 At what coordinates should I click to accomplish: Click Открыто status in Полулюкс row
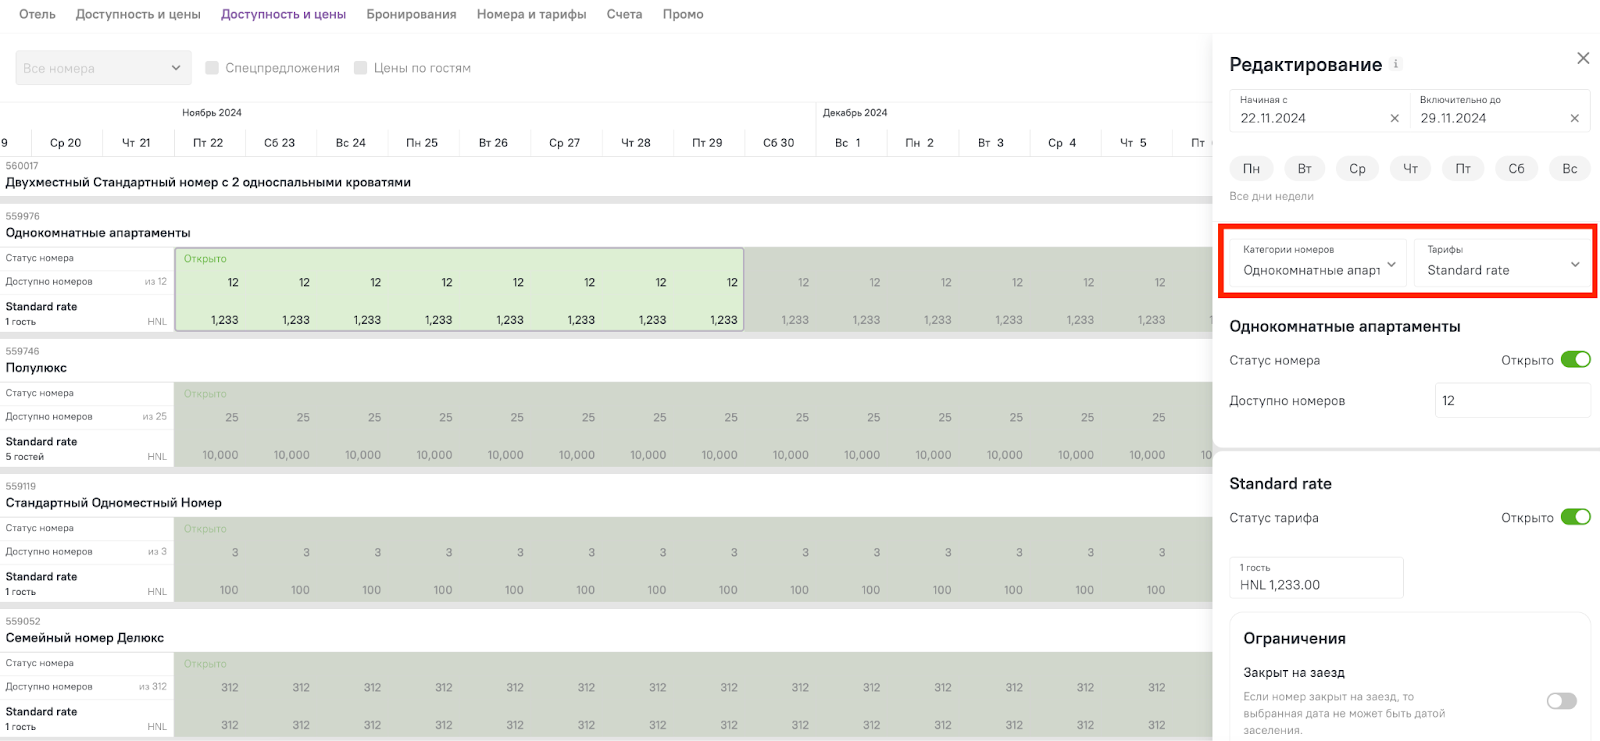click(x=205, y=394)
